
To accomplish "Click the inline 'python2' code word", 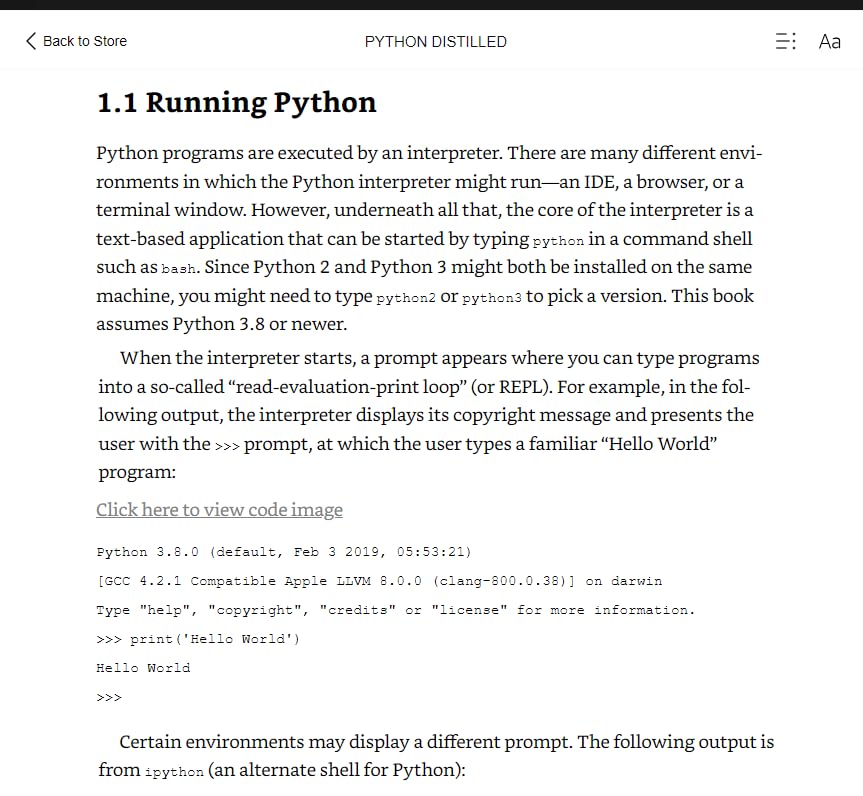I will [406, 298].
